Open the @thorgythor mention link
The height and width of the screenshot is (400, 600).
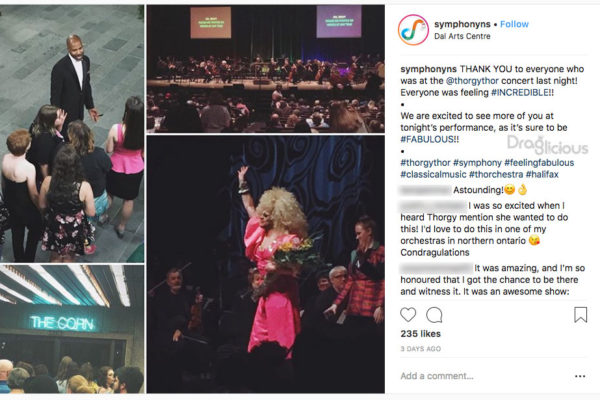point(472,81)
